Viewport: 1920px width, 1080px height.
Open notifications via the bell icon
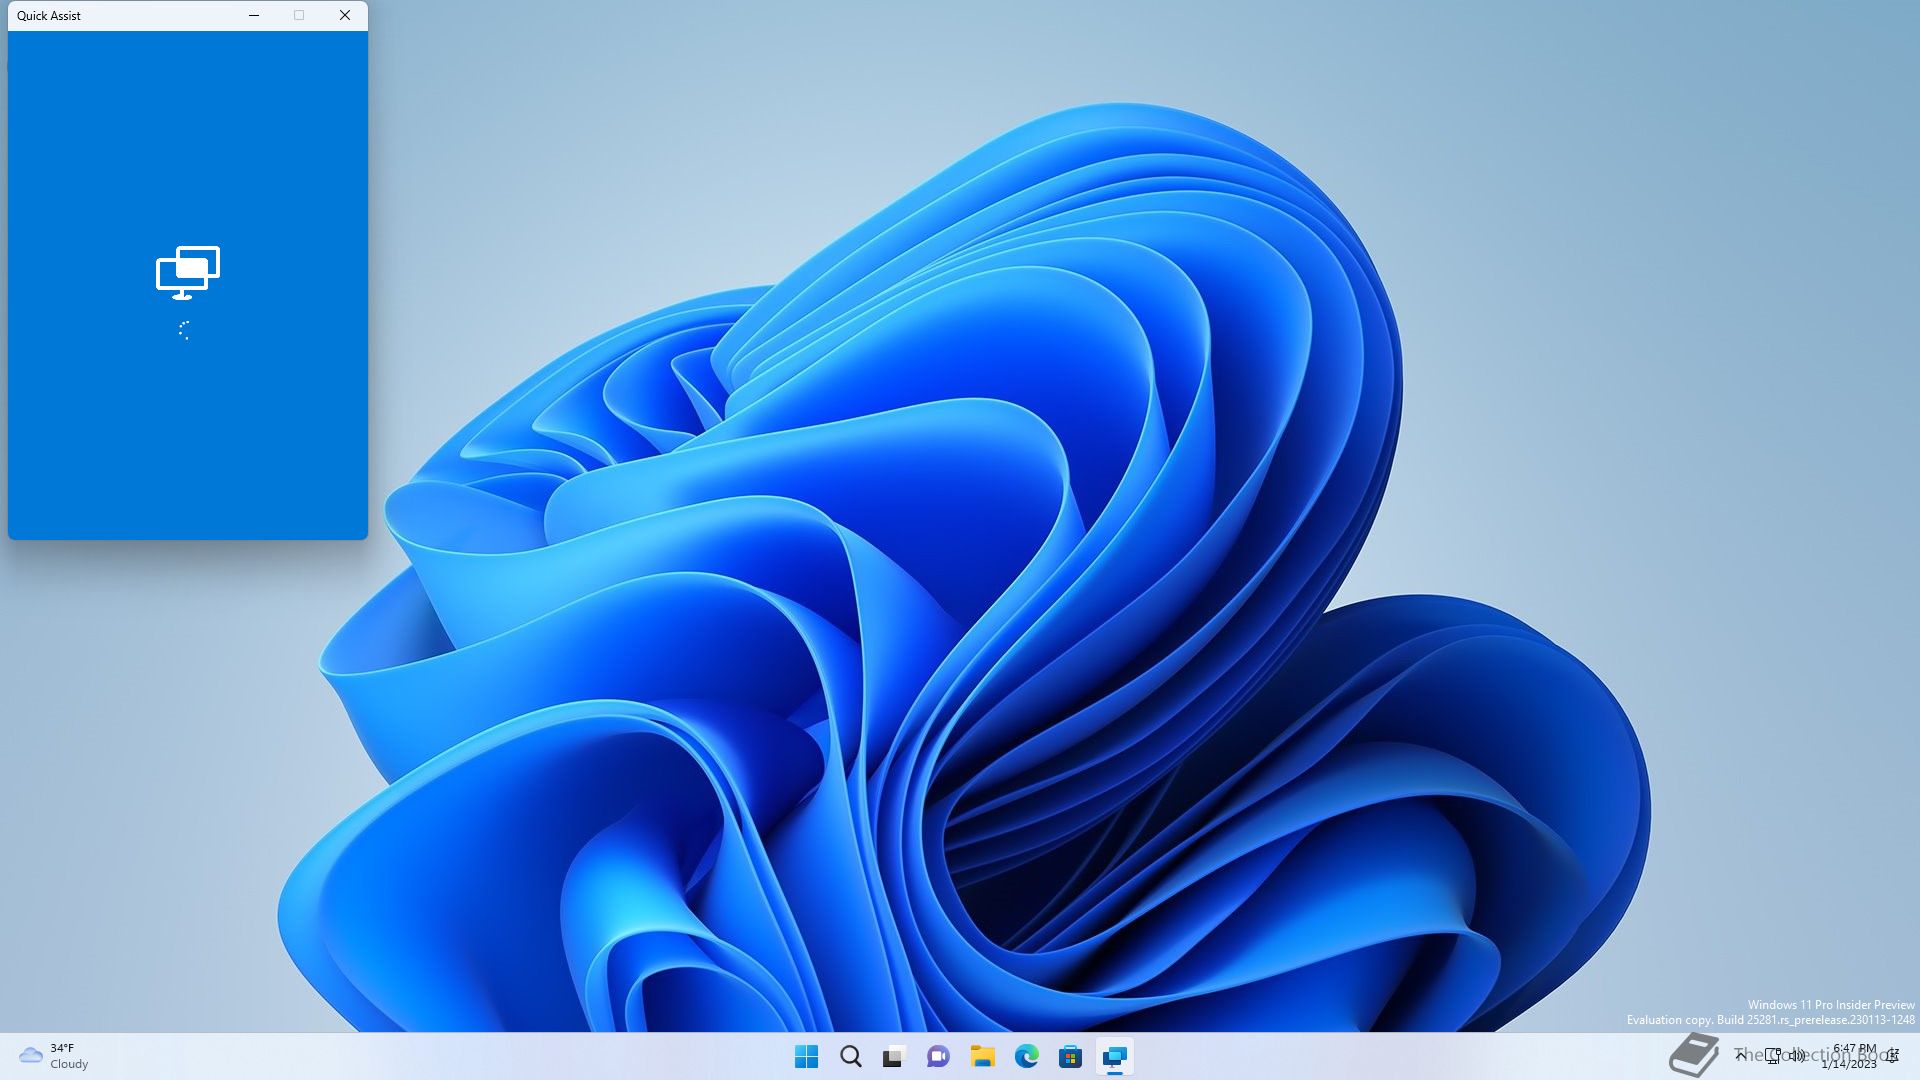[1893, 1055]
